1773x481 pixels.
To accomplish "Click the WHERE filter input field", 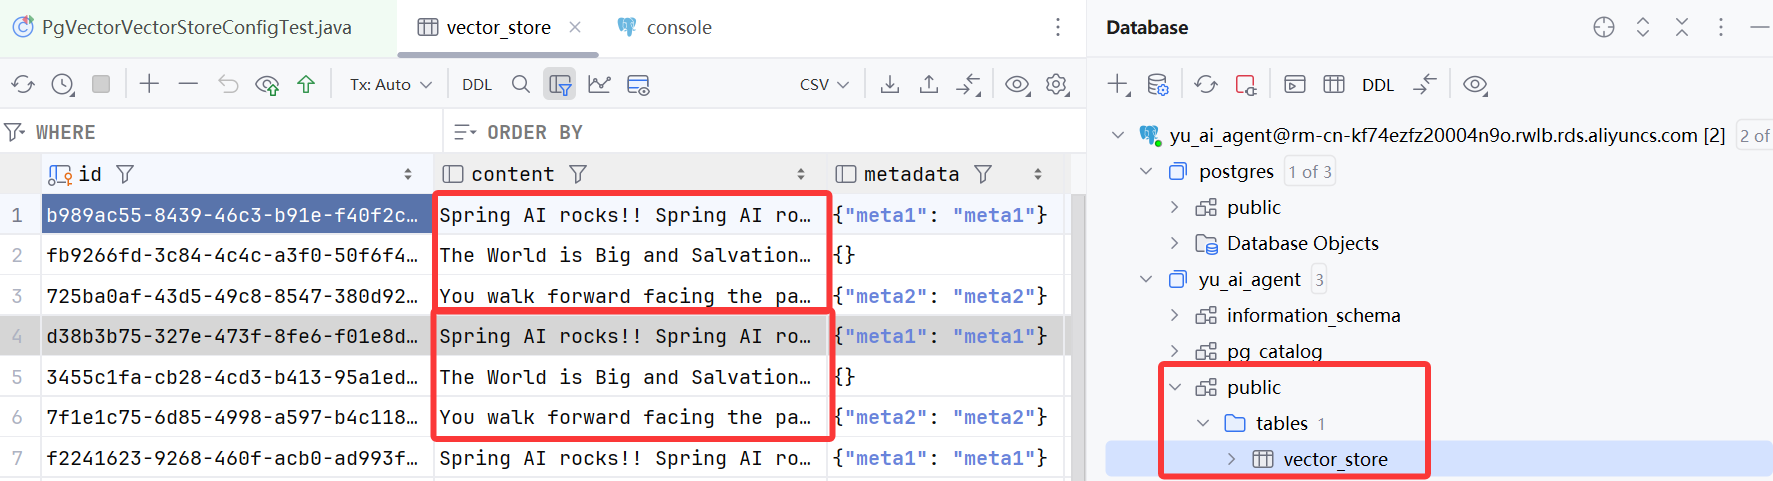I will click(221, 132).
